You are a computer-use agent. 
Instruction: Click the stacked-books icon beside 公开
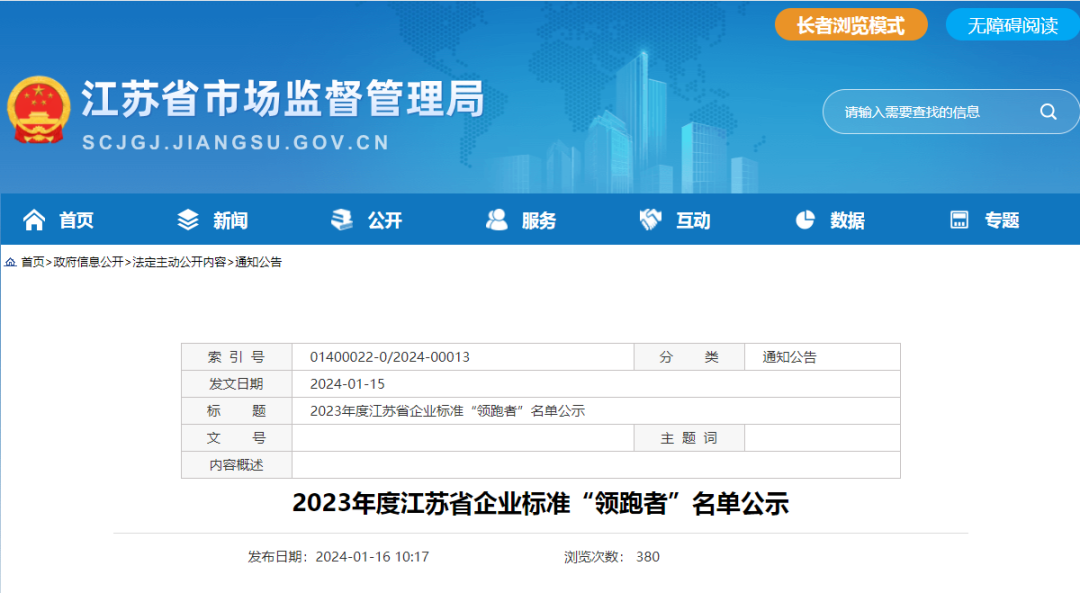click(343, 220)
